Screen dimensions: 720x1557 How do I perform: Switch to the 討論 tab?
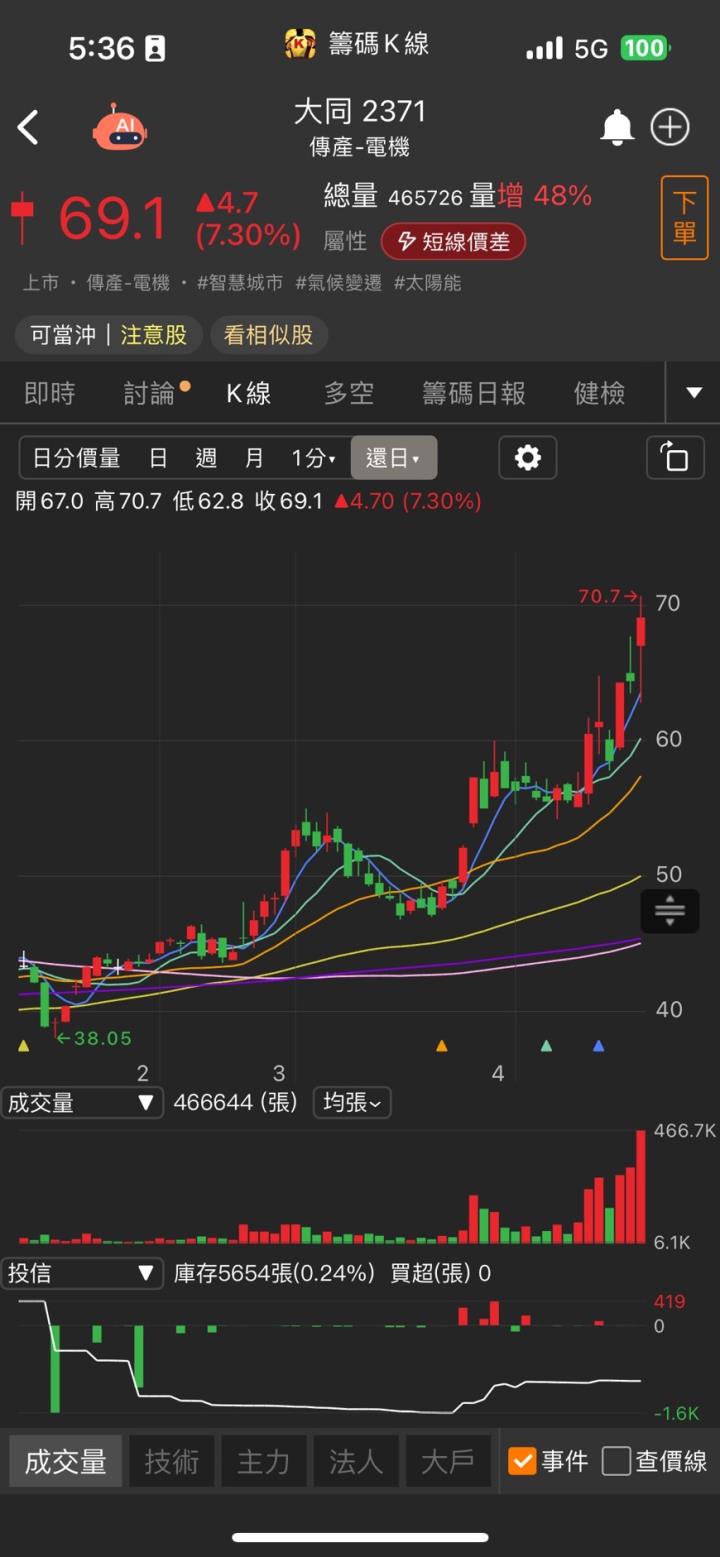(150, 393)
